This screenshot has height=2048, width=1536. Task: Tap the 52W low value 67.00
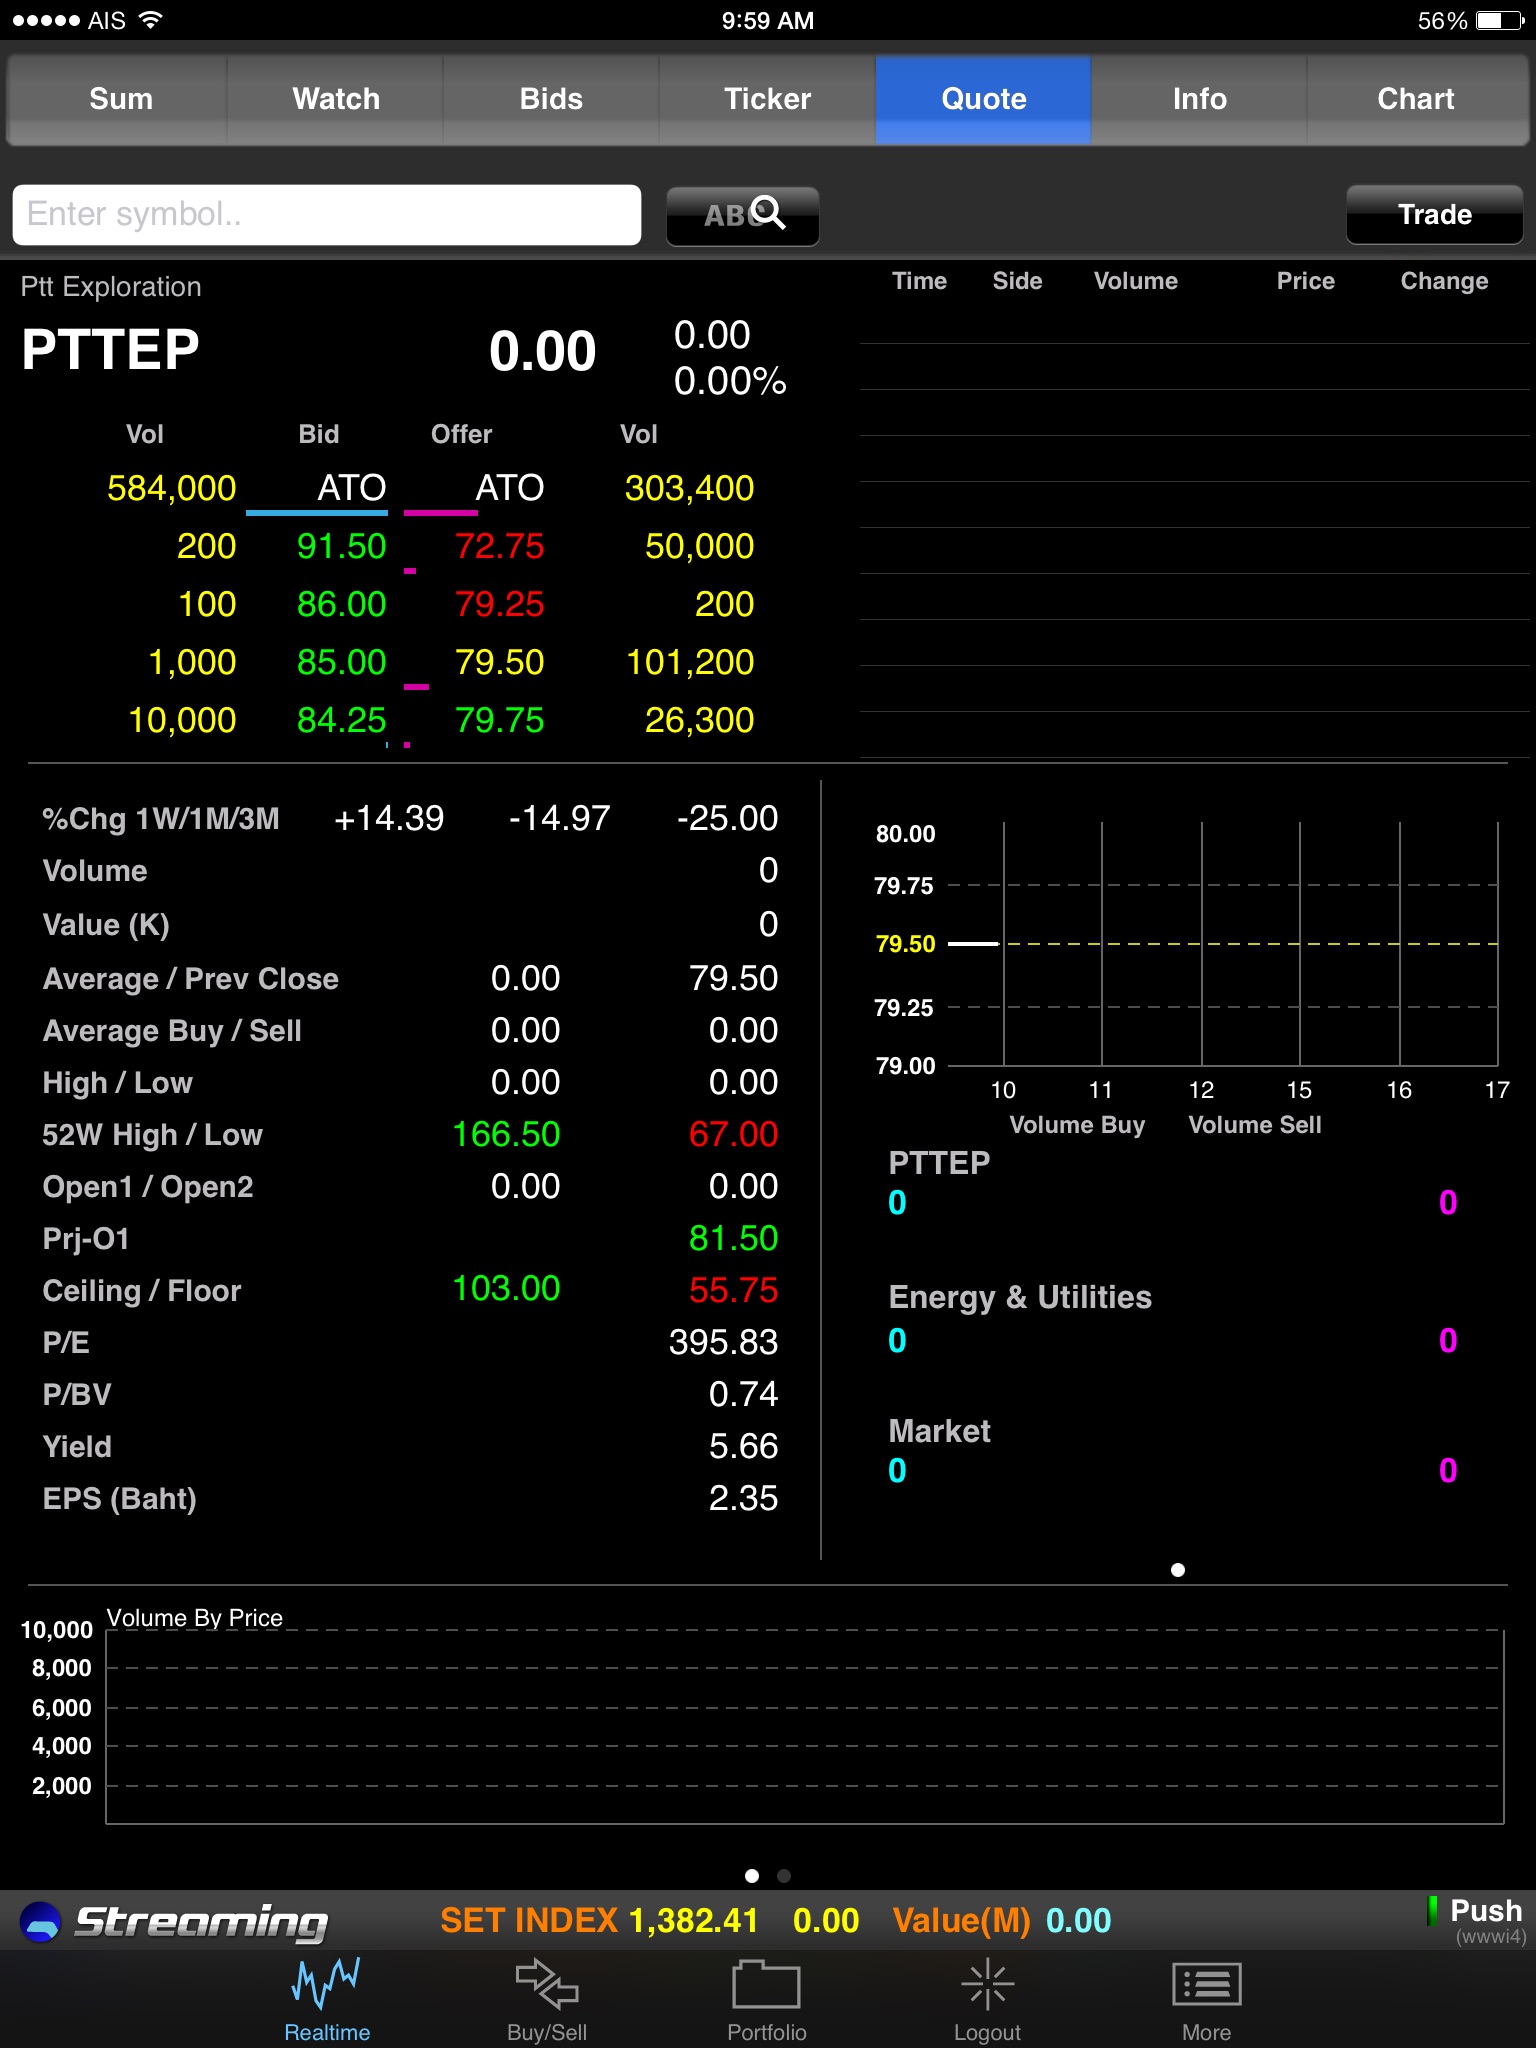[x=733, y=1134]
